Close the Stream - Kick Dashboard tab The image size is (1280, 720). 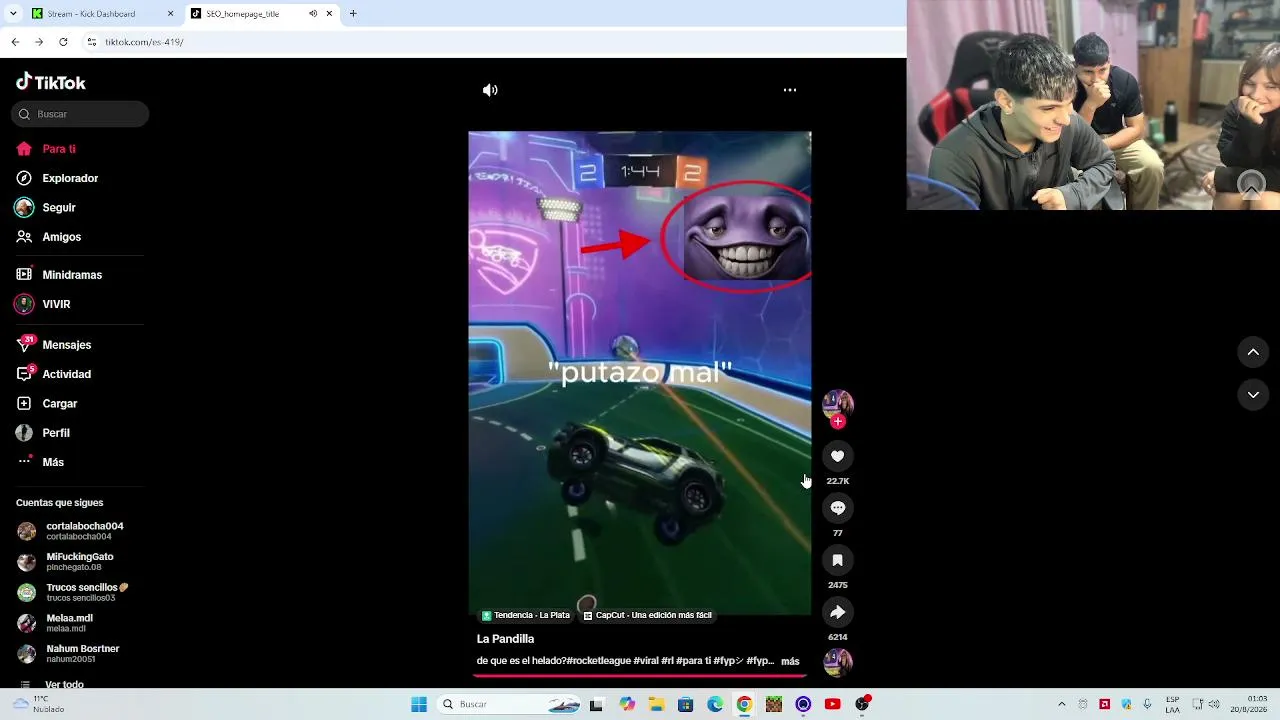pyautogui.click(x=170, y=14)
